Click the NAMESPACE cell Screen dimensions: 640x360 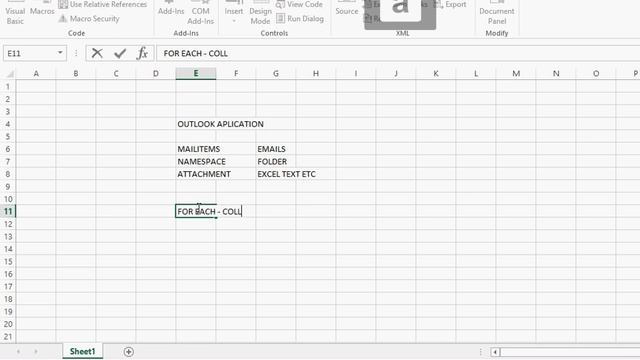tap(196, 162)
